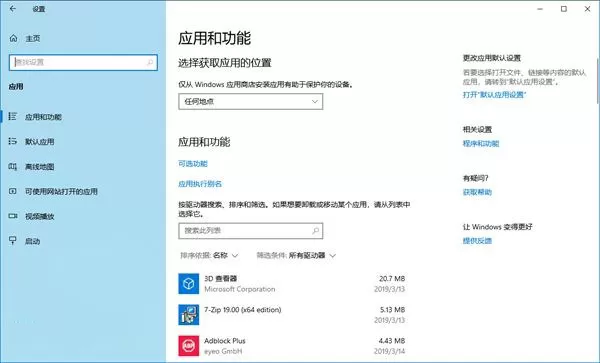Click the 4.43 MB size value

point(392,340)
